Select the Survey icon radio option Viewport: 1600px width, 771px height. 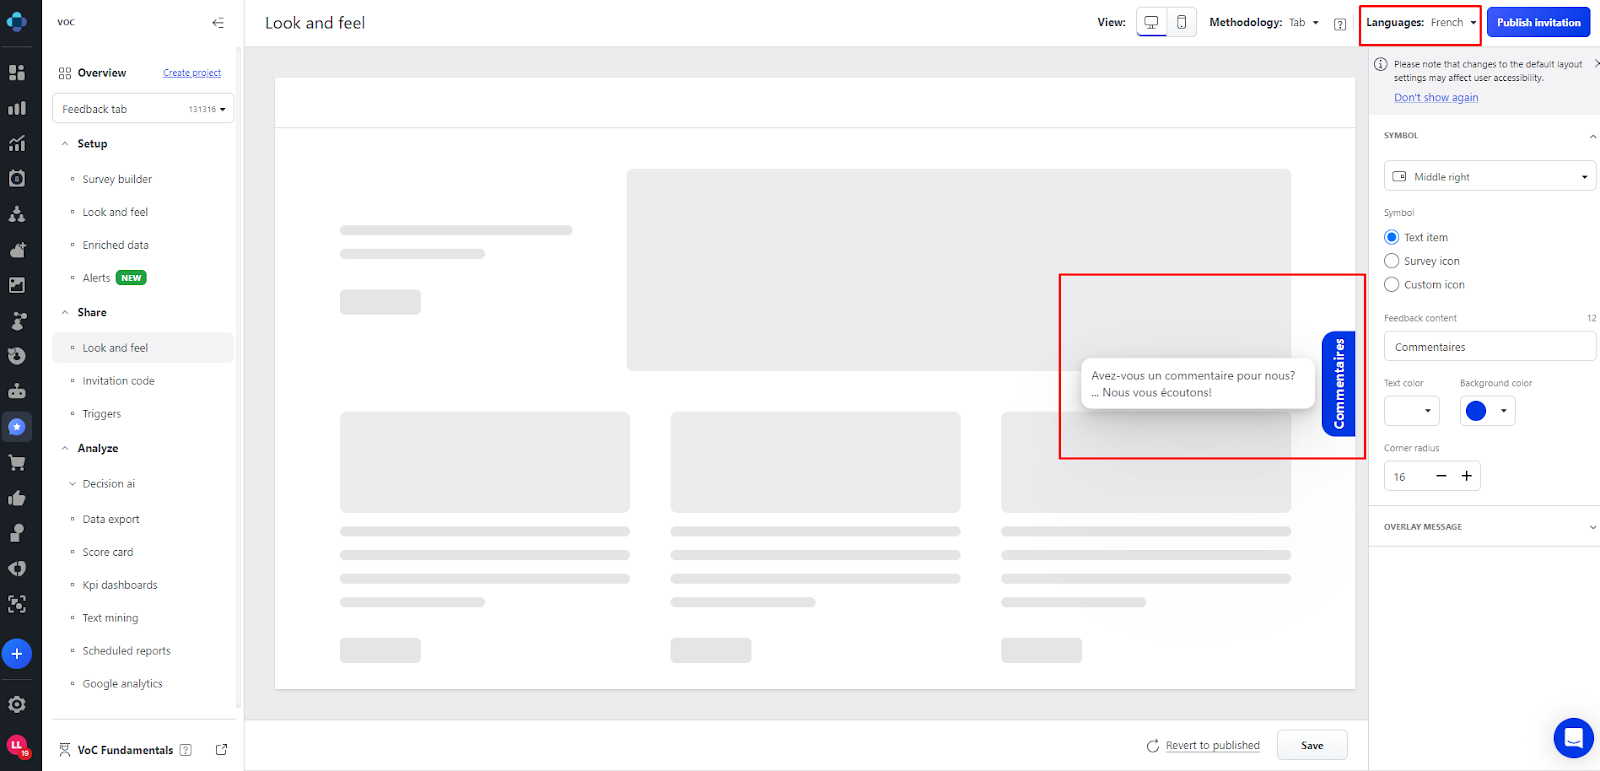click(1391, 261)
